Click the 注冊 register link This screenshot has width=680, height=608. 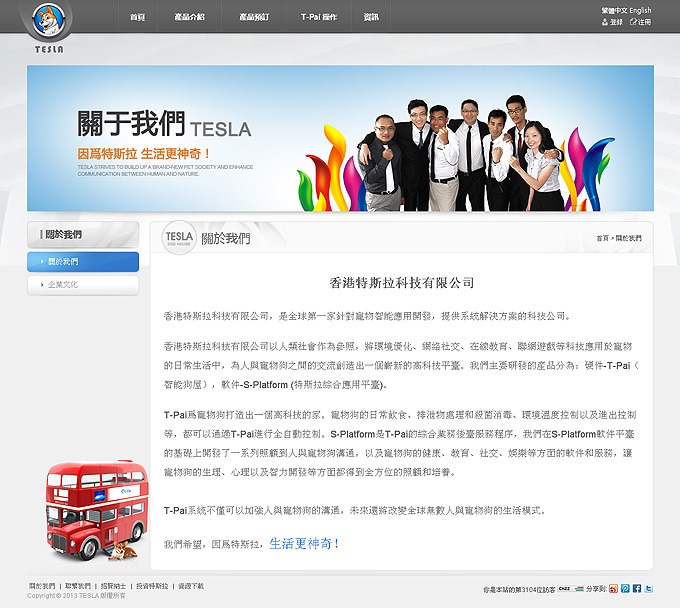click(x=644, y=22)
